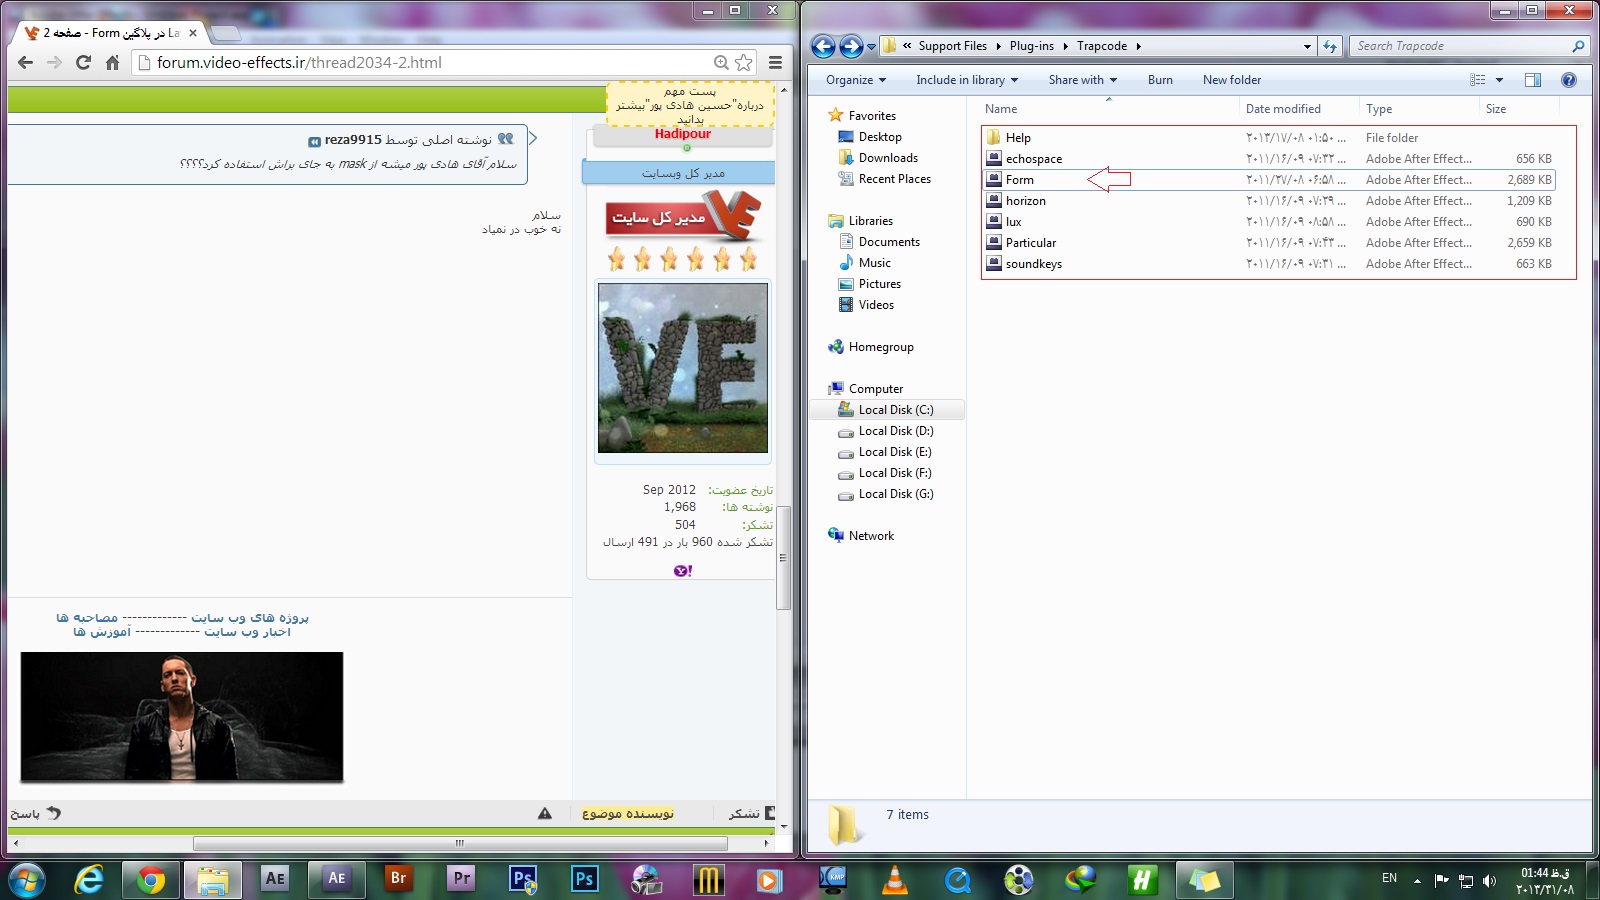Image resolution: width=1600 pixels, height=900 pixels.
Task: Launch Internet Explorer from taskbar
Action: click(90, 879)
